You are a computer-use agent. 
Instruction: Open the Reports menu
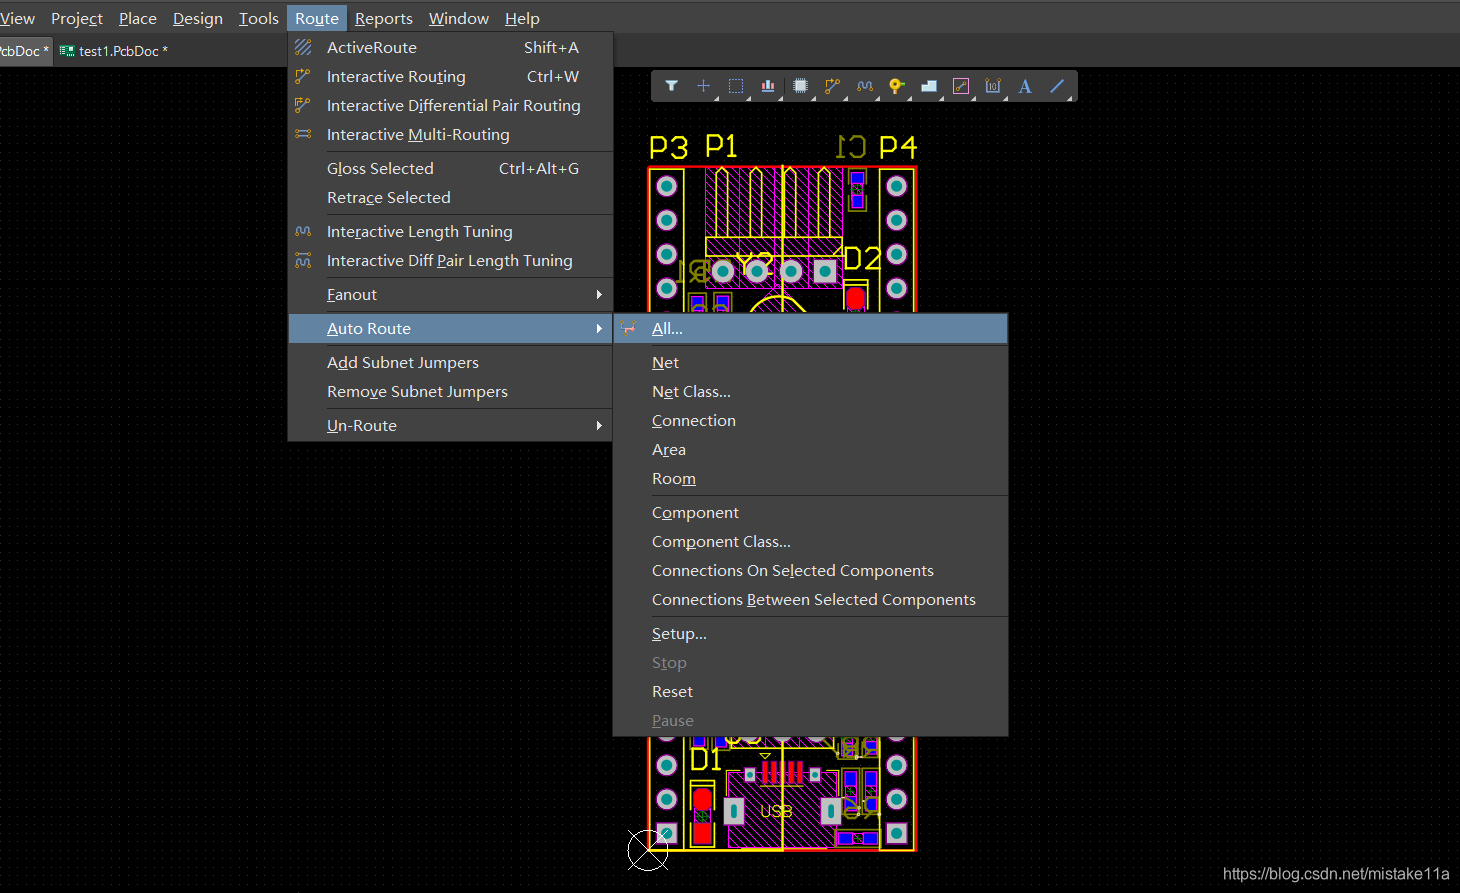coord(383,18)
